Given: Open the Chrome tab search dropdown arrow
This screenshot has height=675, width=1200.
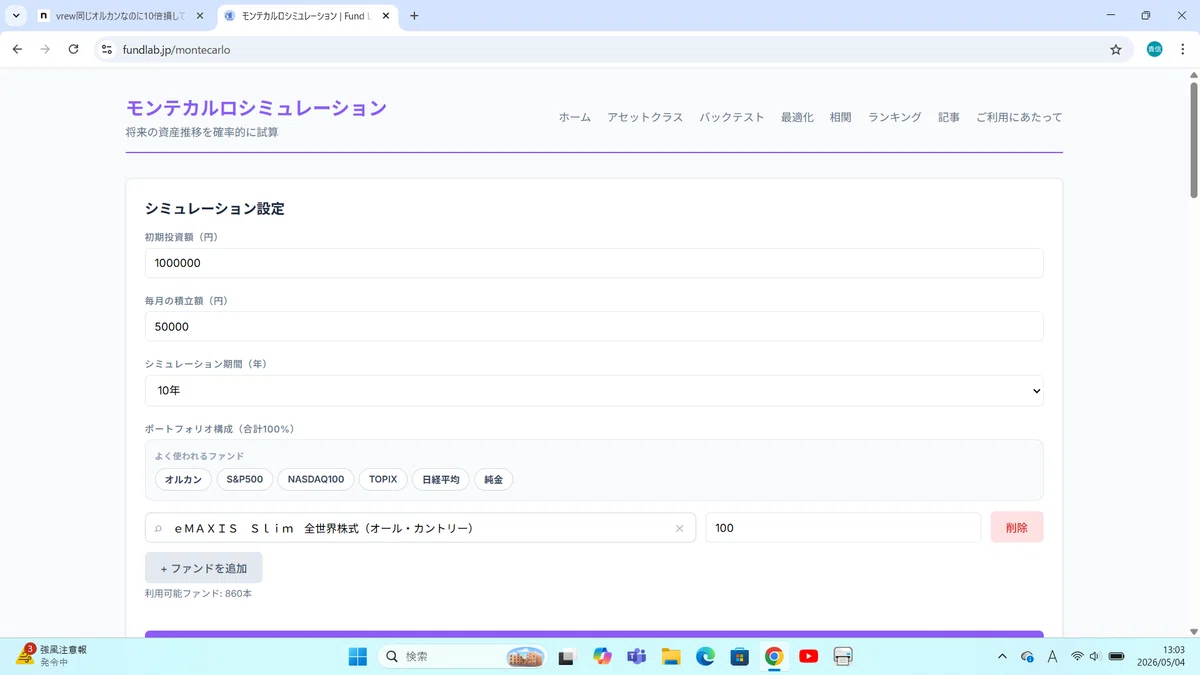Looking at the screenshot, I should (x=16, y=16).
